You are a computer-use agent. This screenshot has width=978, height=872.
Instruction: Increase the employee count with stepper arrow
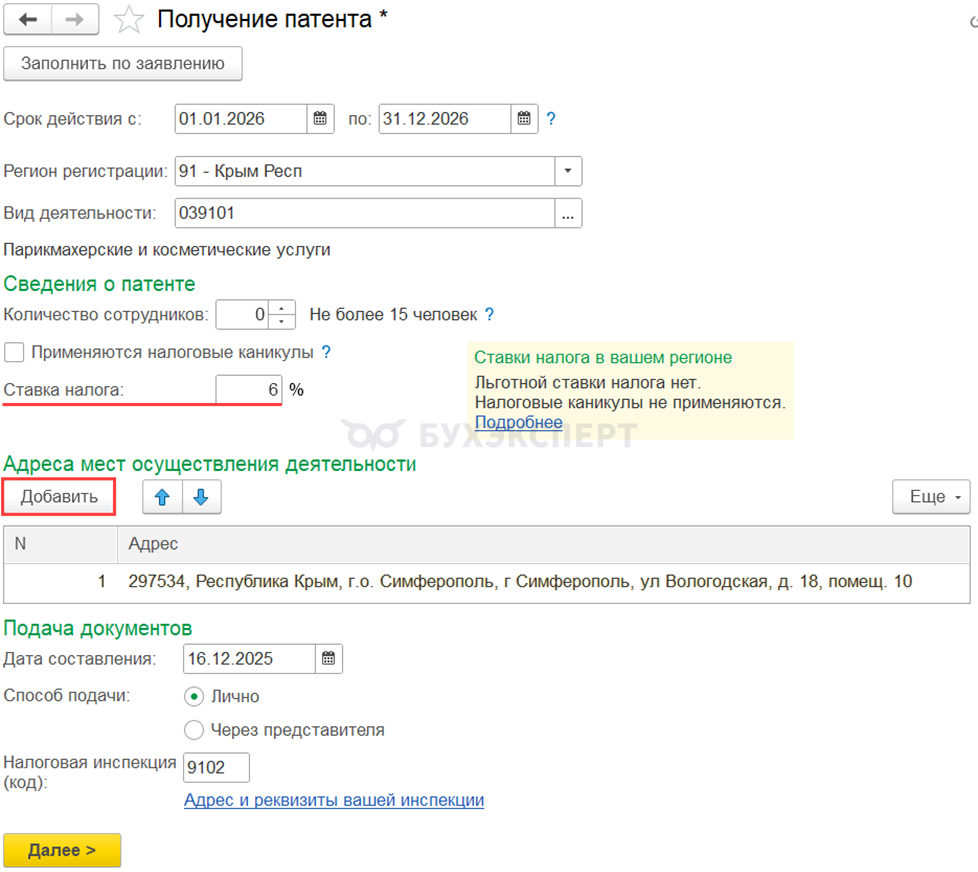(284, 308)
